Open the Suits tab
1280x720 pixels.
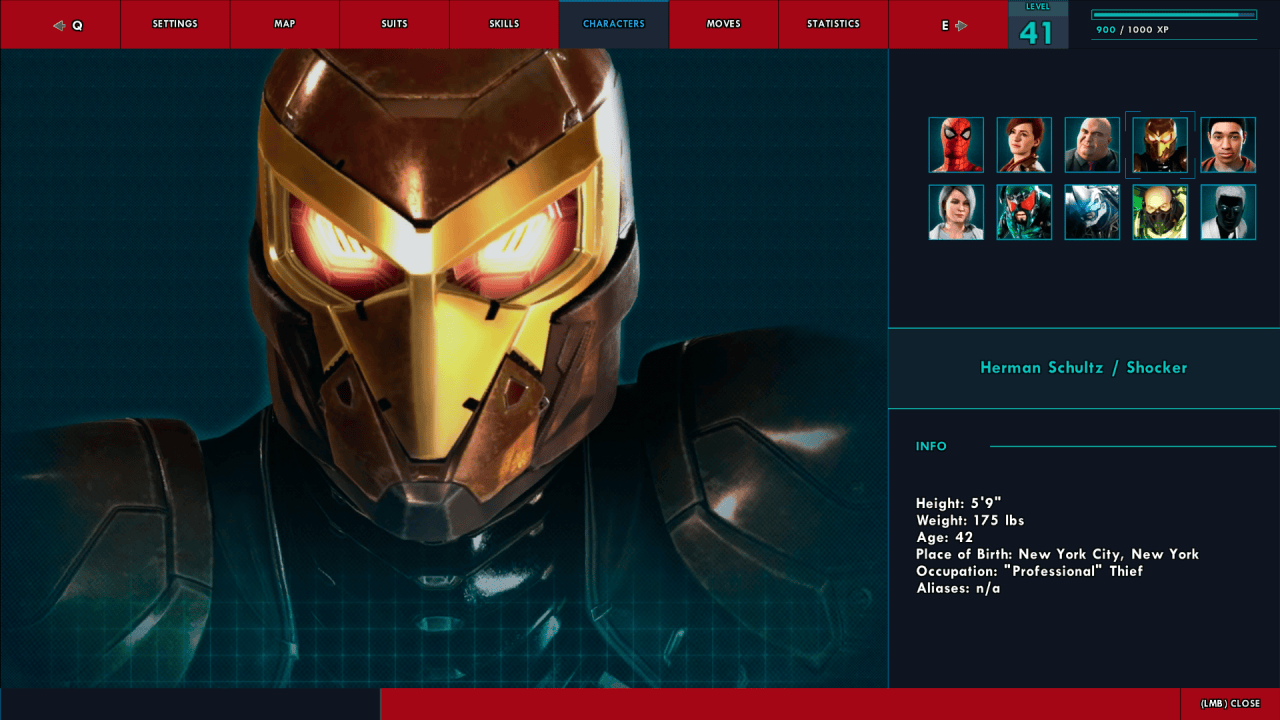pos(394,24)
